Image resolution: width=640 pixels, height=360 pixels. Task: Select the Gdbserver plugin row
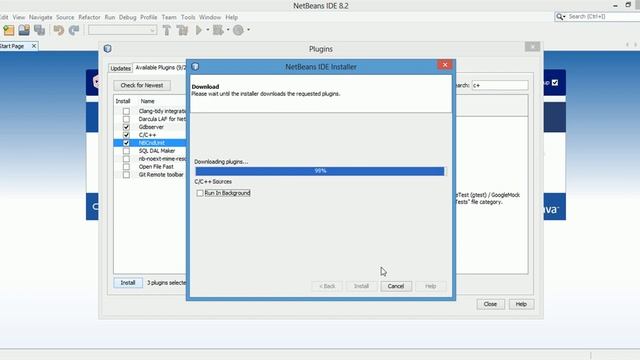[150, 127]
